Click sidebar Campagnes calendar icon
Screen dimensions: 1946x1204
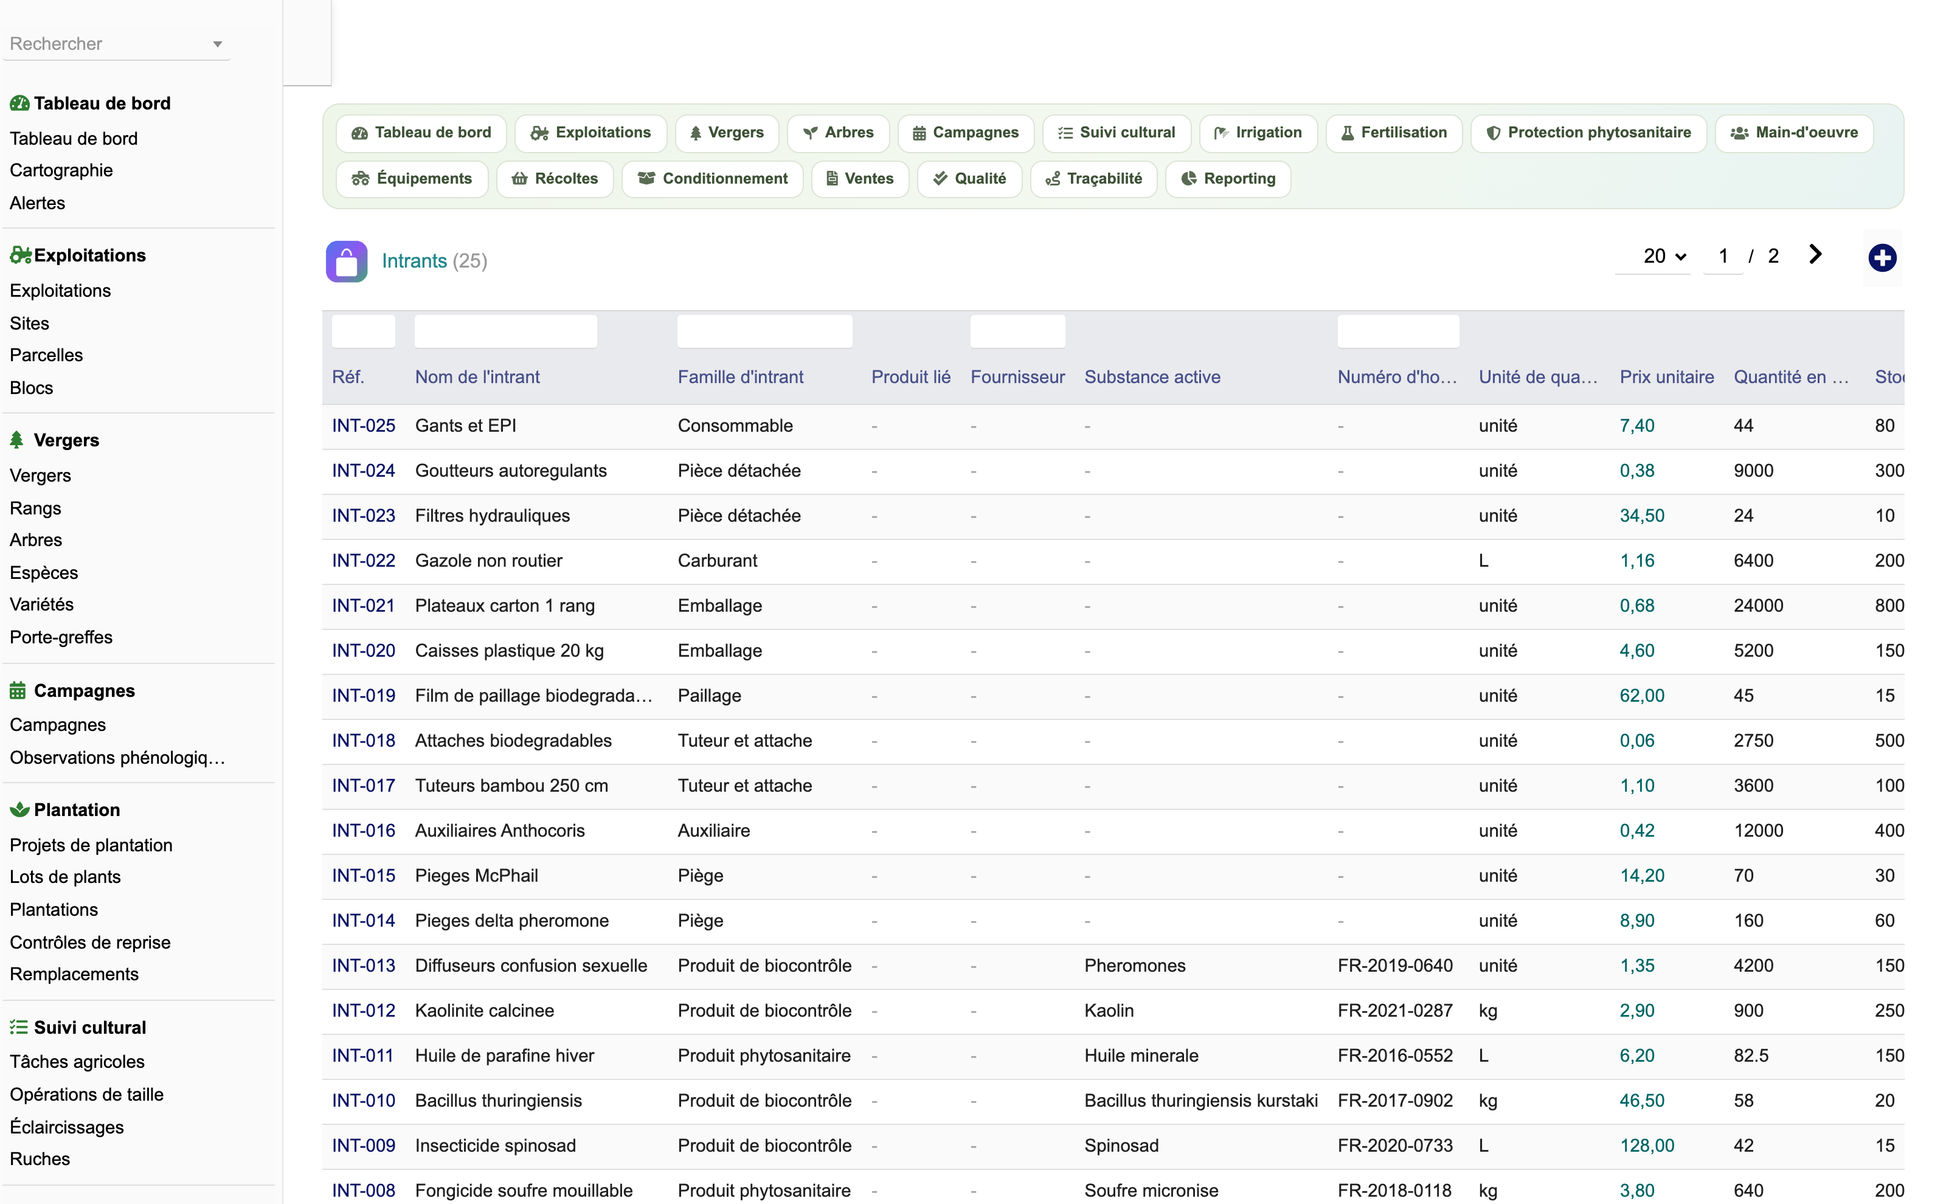tap(18, 691)
